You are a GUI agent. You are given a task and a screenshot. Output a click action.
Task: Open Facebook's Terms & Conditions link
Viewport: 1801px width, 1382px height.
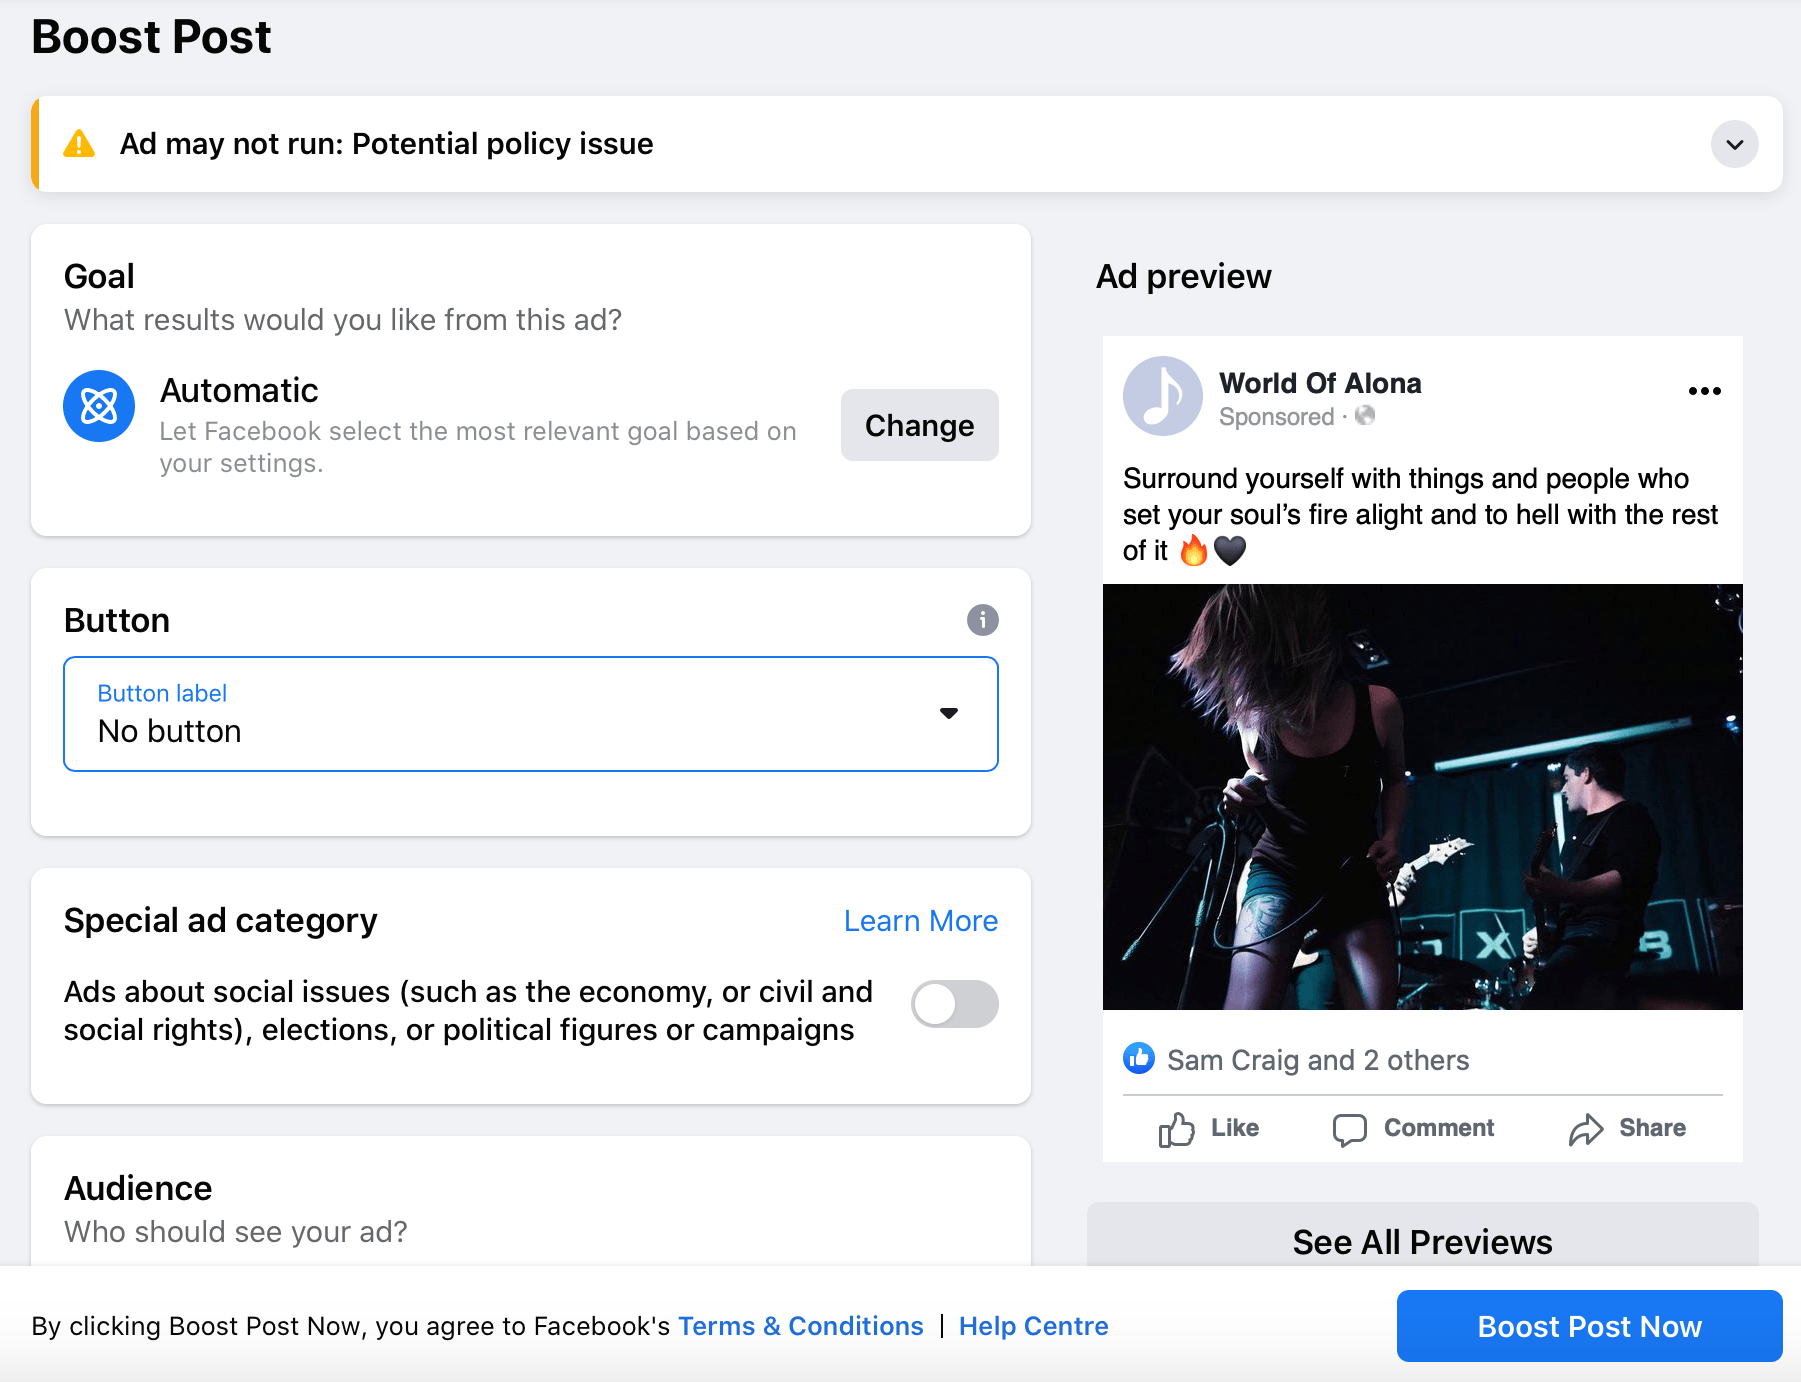[x=801, y=1326]
